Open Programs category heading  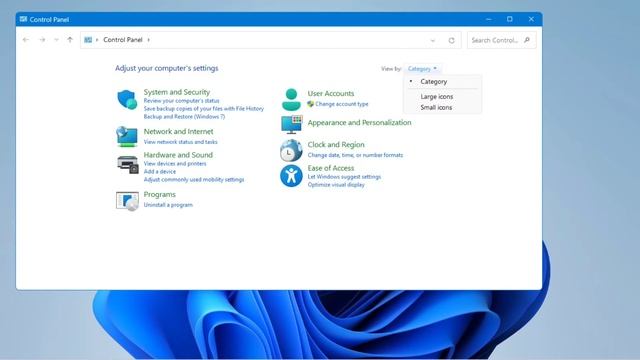tap(160, 195)
